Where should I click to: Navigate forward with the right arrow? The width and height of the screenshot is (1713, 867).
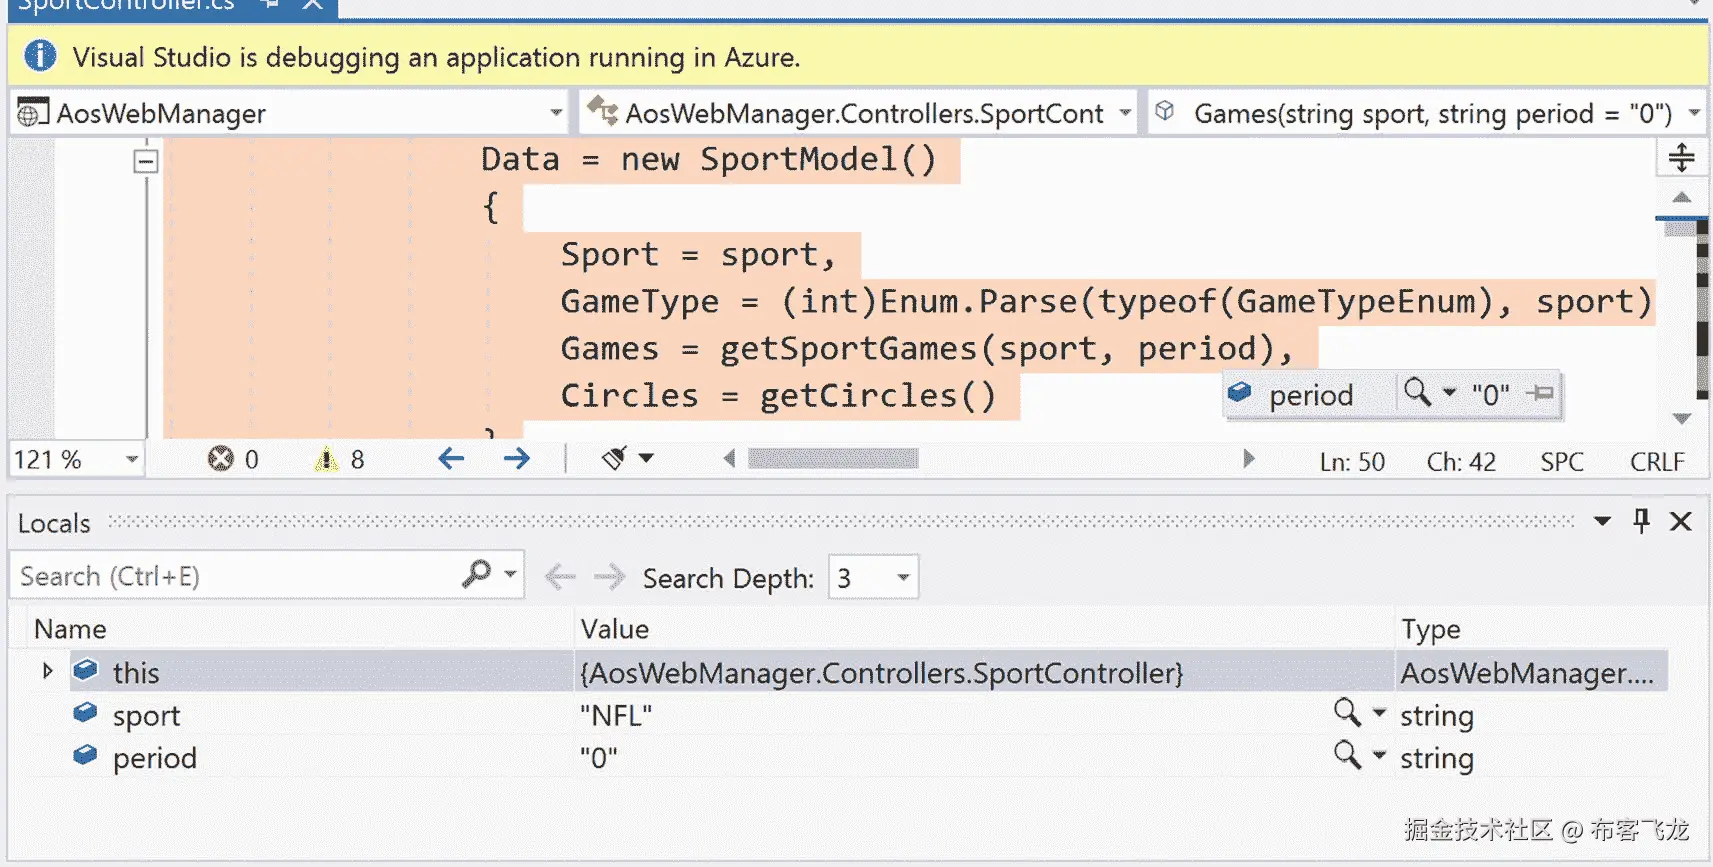point(517,458)
